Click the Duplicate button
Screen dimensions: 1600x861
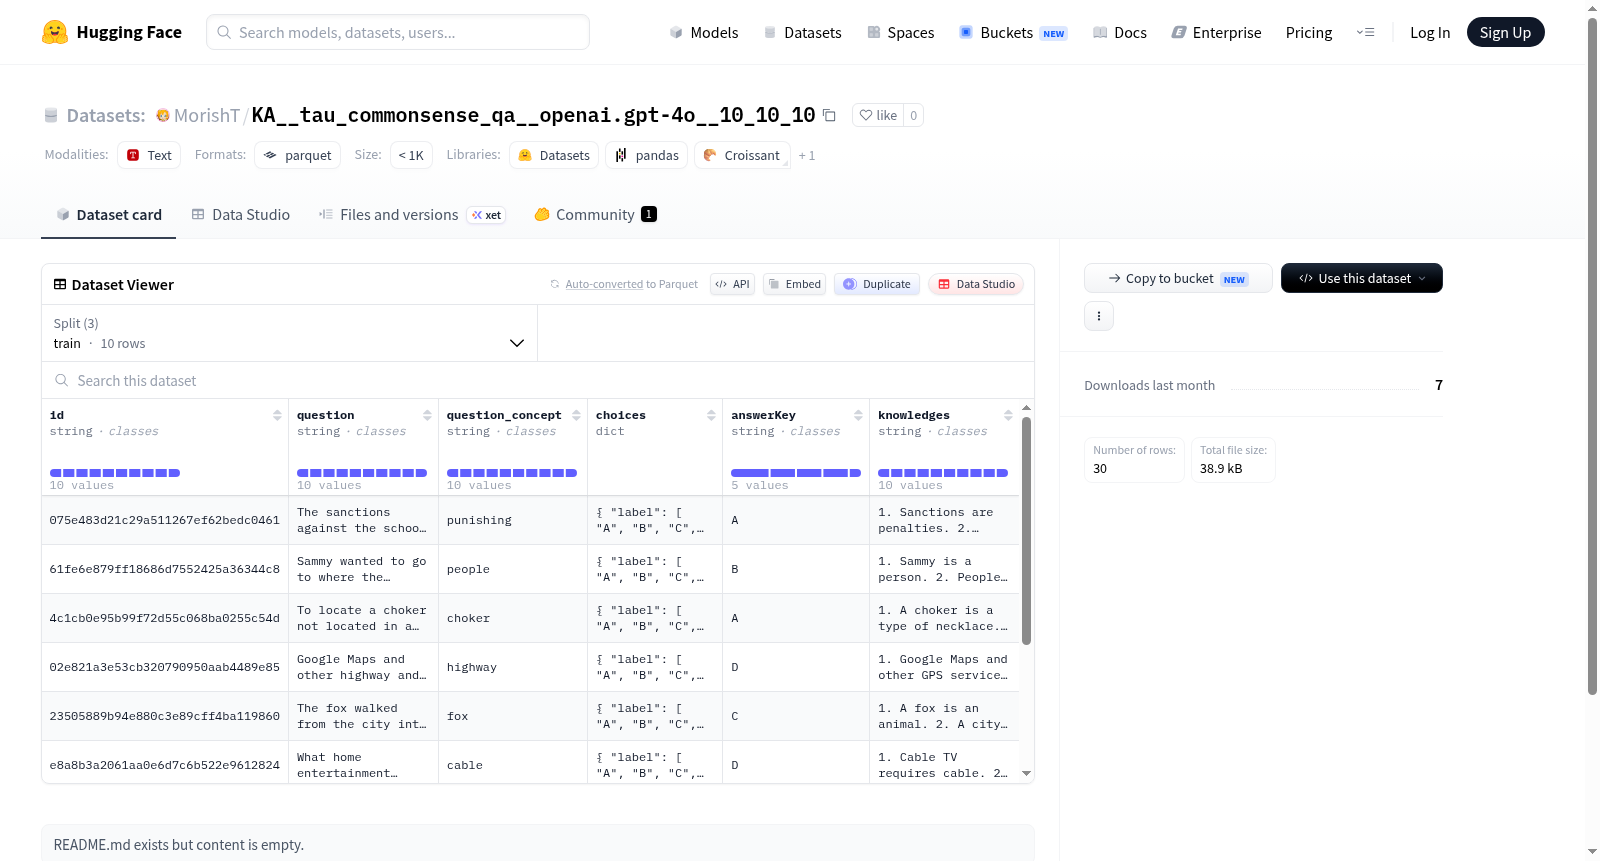[x=877, y=284]
